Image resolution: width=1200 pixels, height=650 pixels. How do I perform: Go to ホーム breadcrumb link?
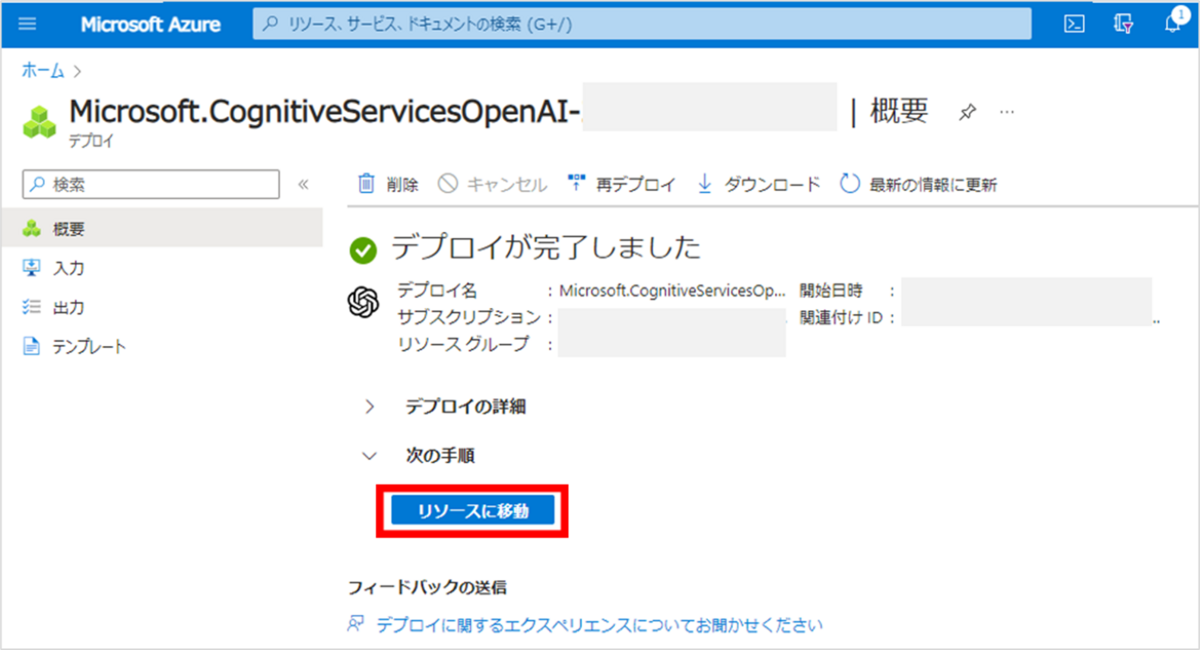click(43, 71)
